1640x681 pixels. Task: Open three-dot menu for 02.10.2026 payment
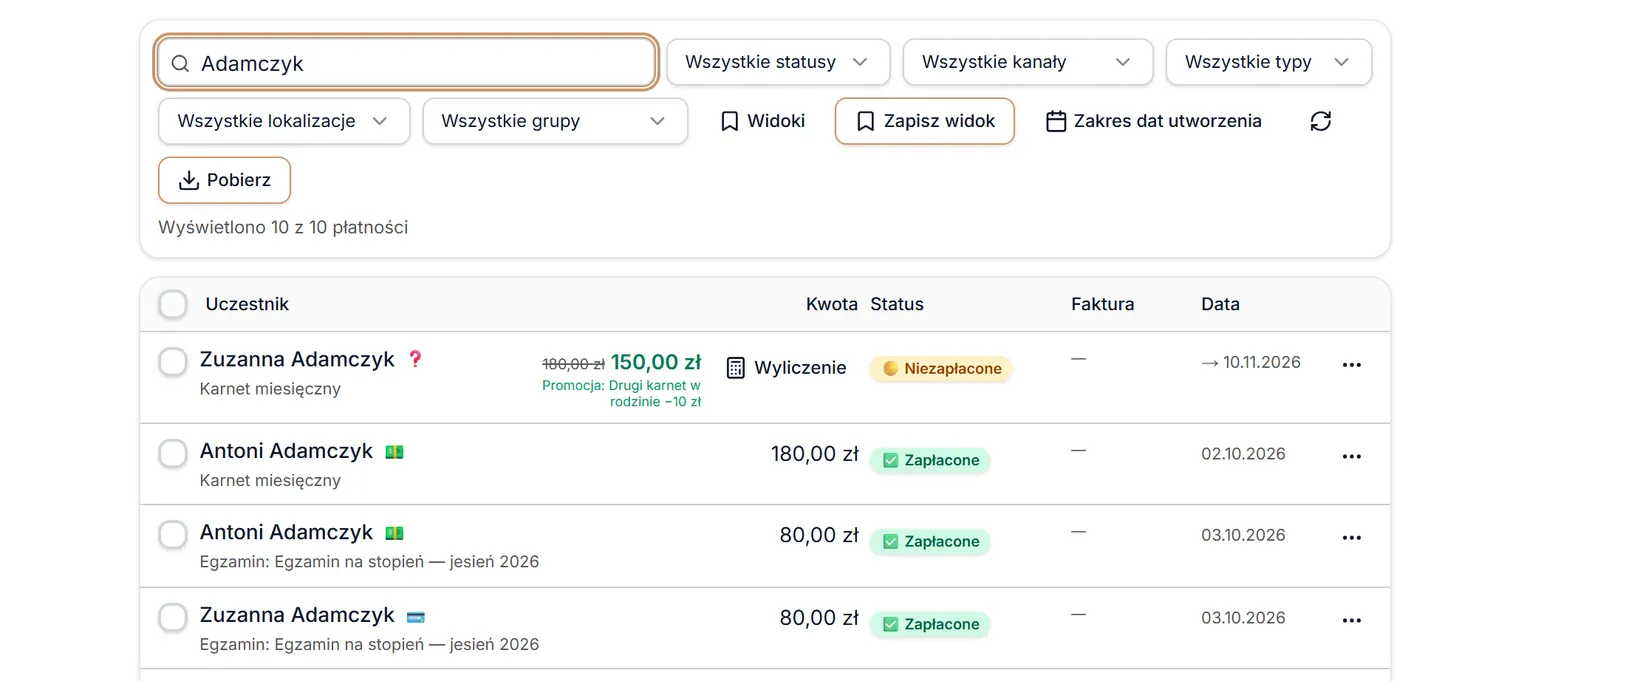coord(1352,456)
